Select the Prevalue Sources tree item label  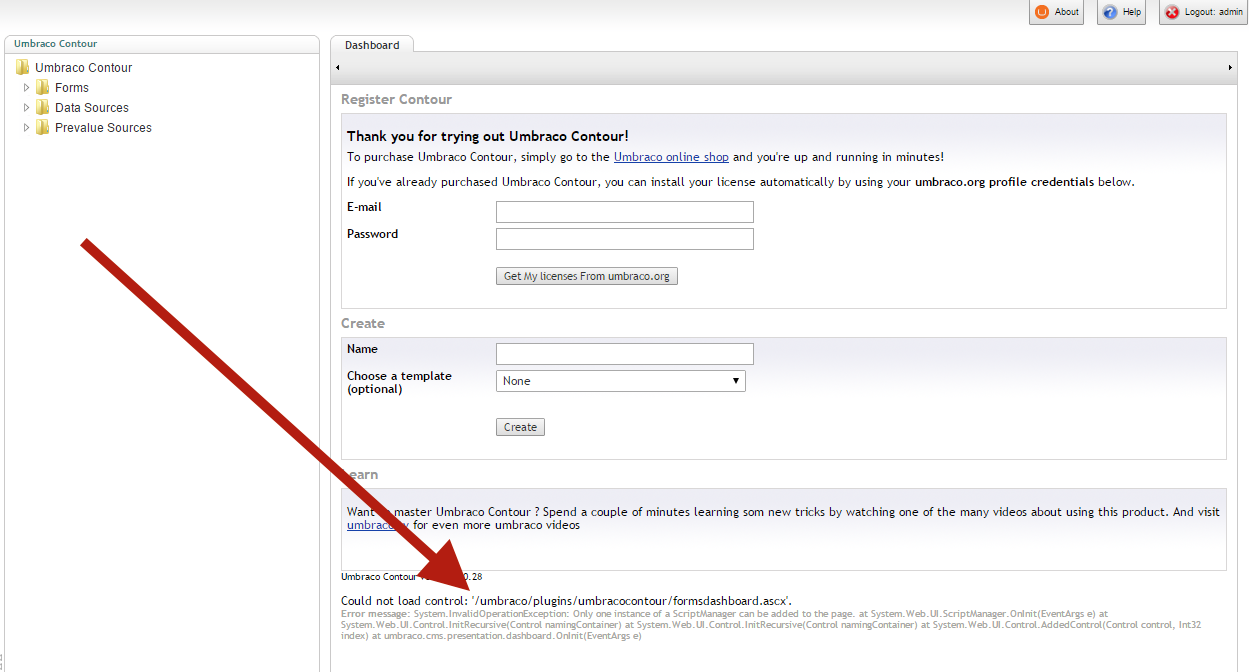click(104, 128)
